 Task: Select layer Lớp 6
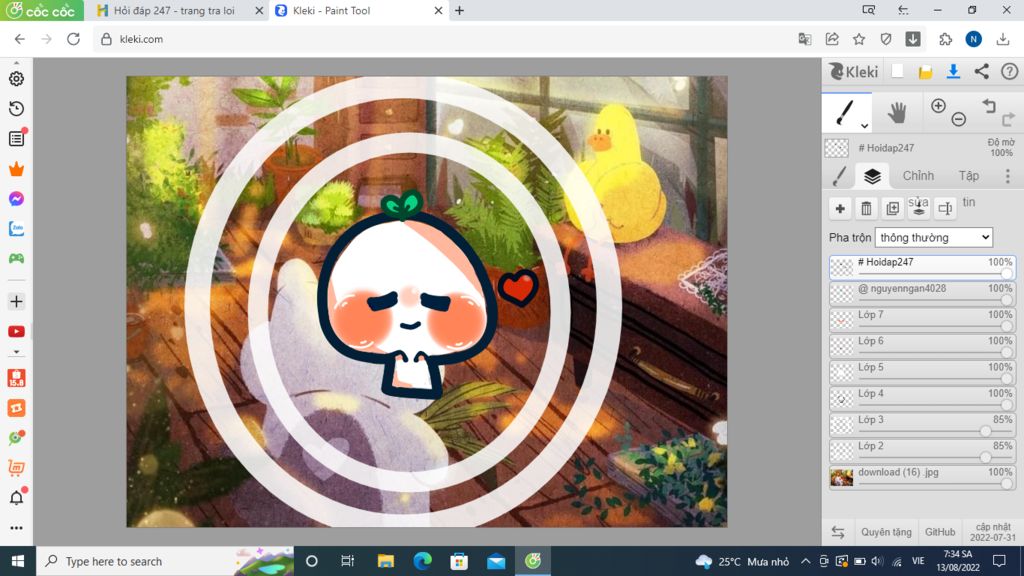(x=922, y=345)
